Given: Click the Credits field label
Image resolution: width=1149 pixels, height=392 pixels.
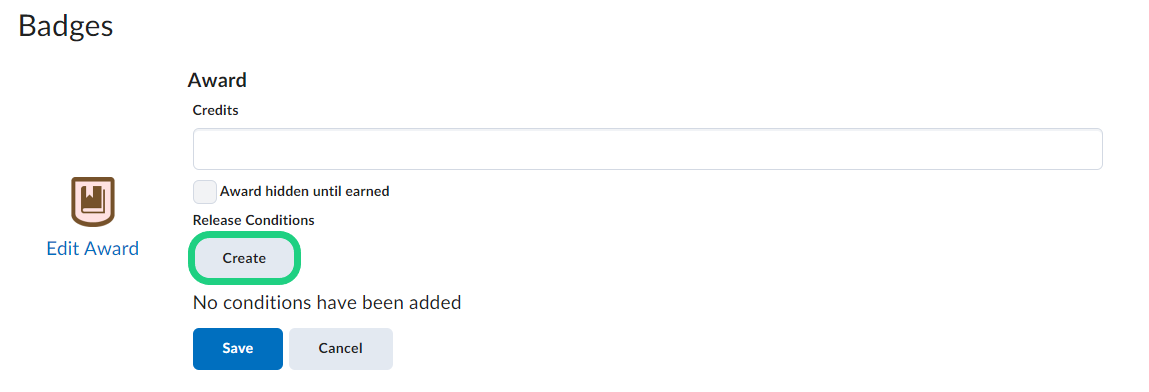Looking at the screenshot, I should point(215,110).
